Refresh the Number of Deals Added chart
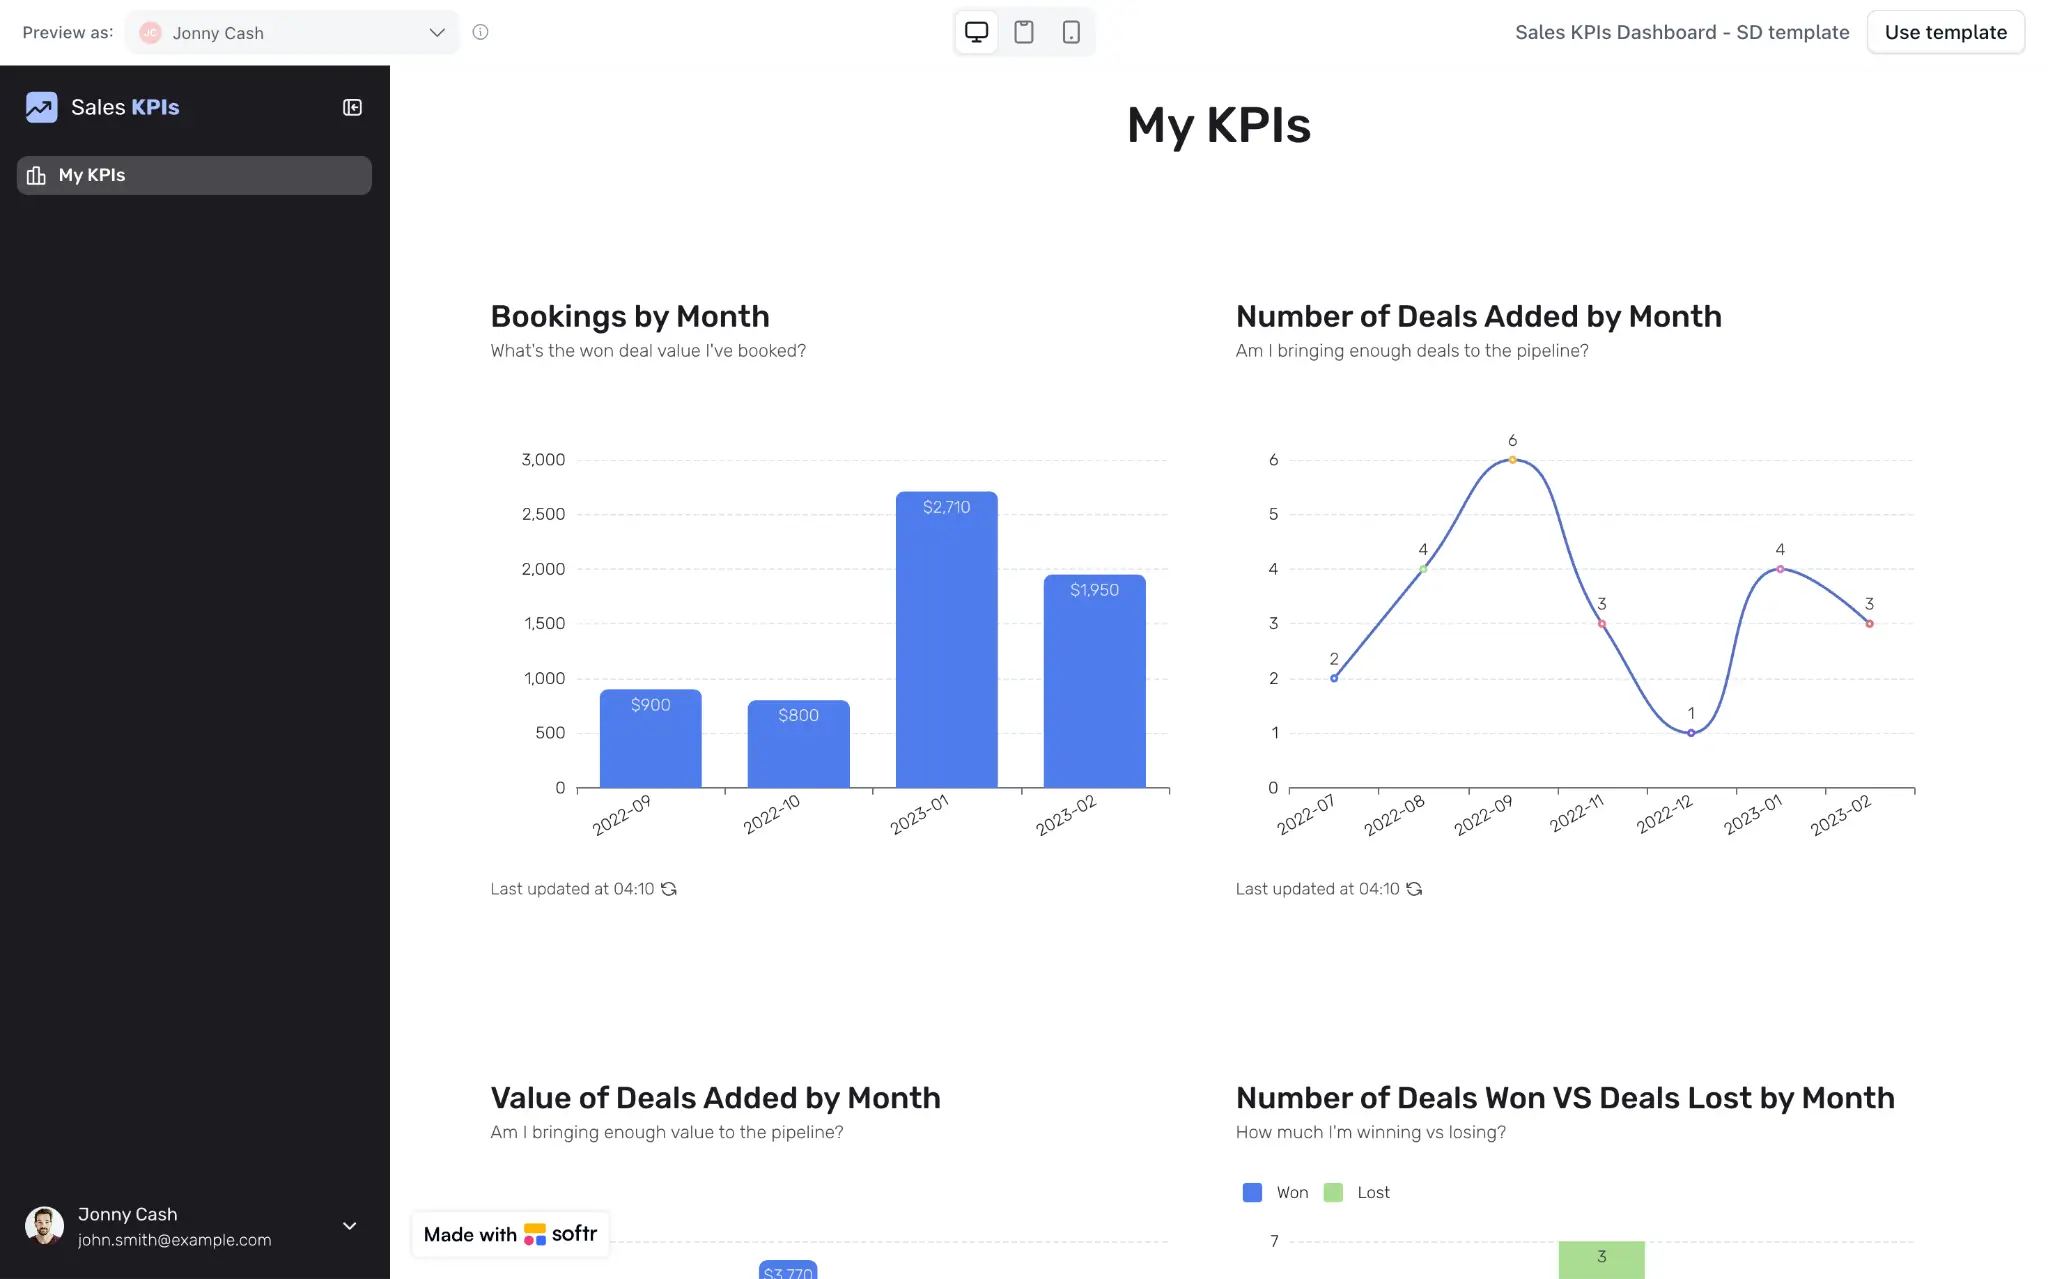 point(1414,889)
